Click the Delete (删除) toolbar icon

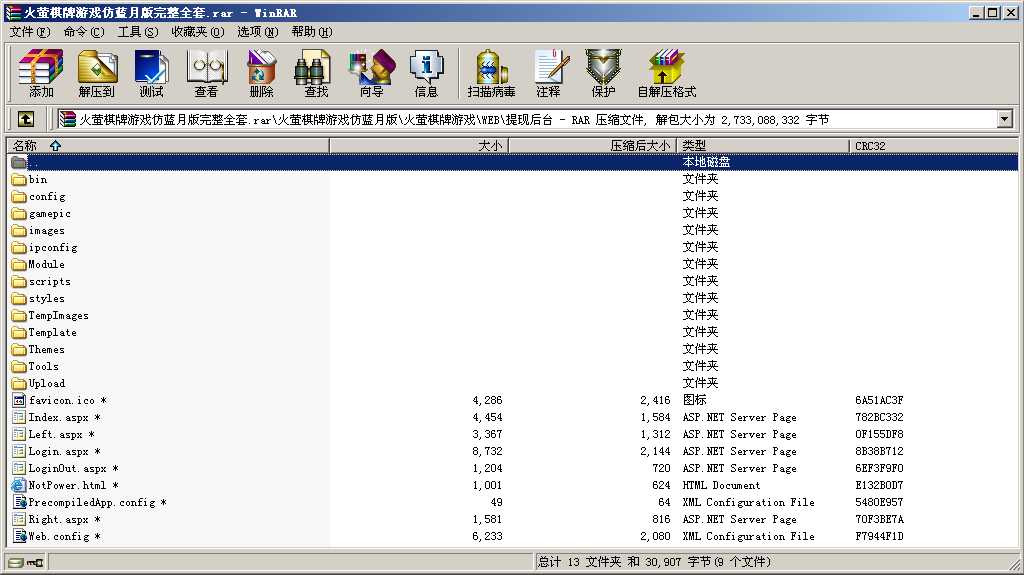(261, 73)
